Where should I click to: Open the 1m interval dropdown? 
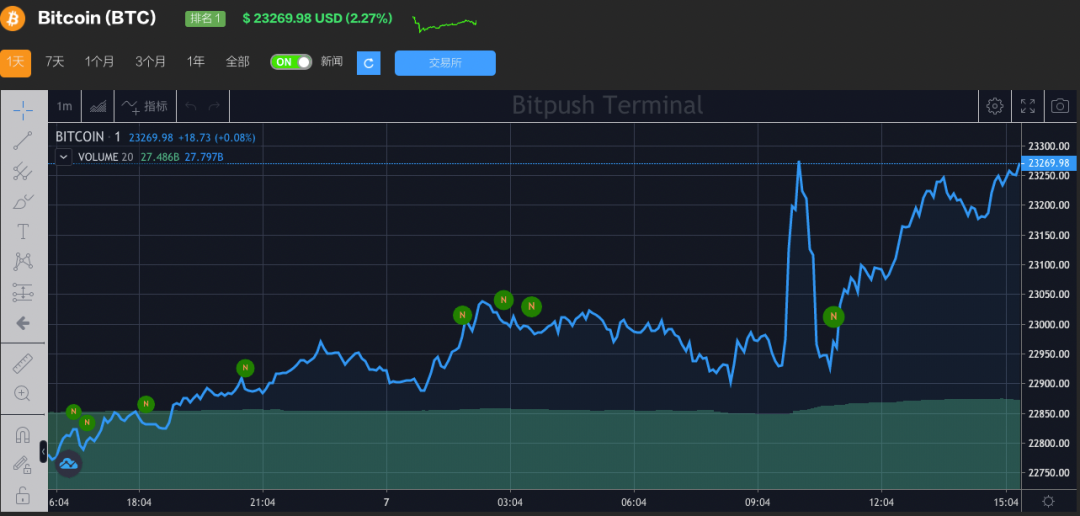click(64, 106)
